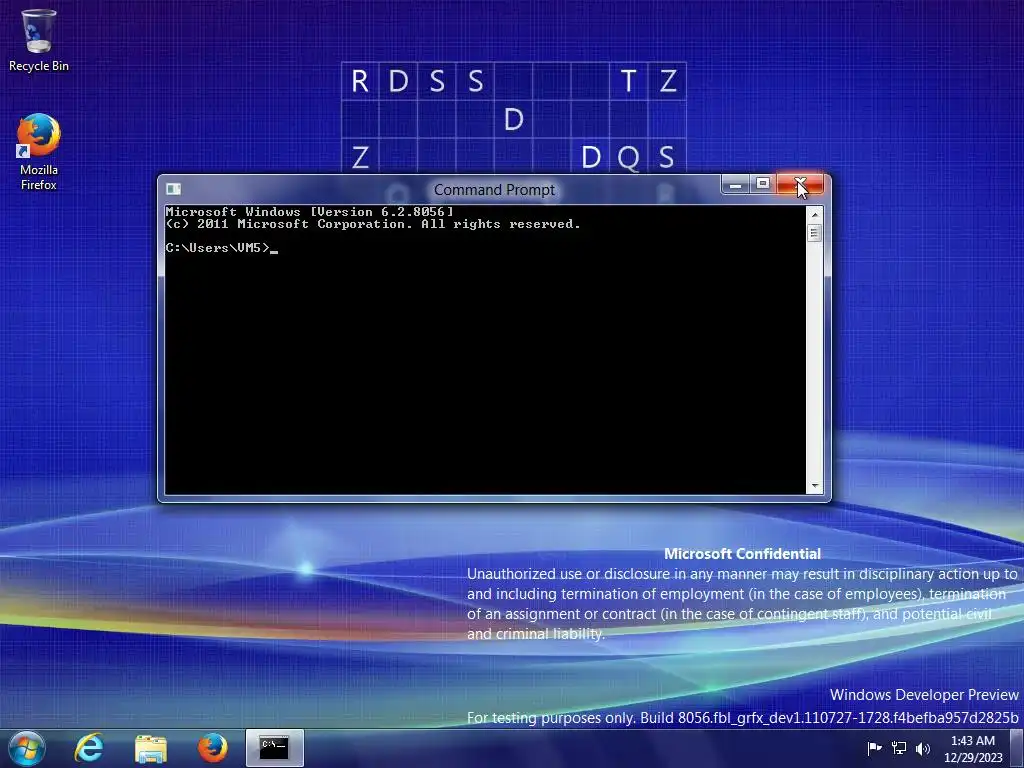Click the '(c) 2011 Microsoft Corporation' line
This screenshot has width=1024, height=768.
coord(373,224)
